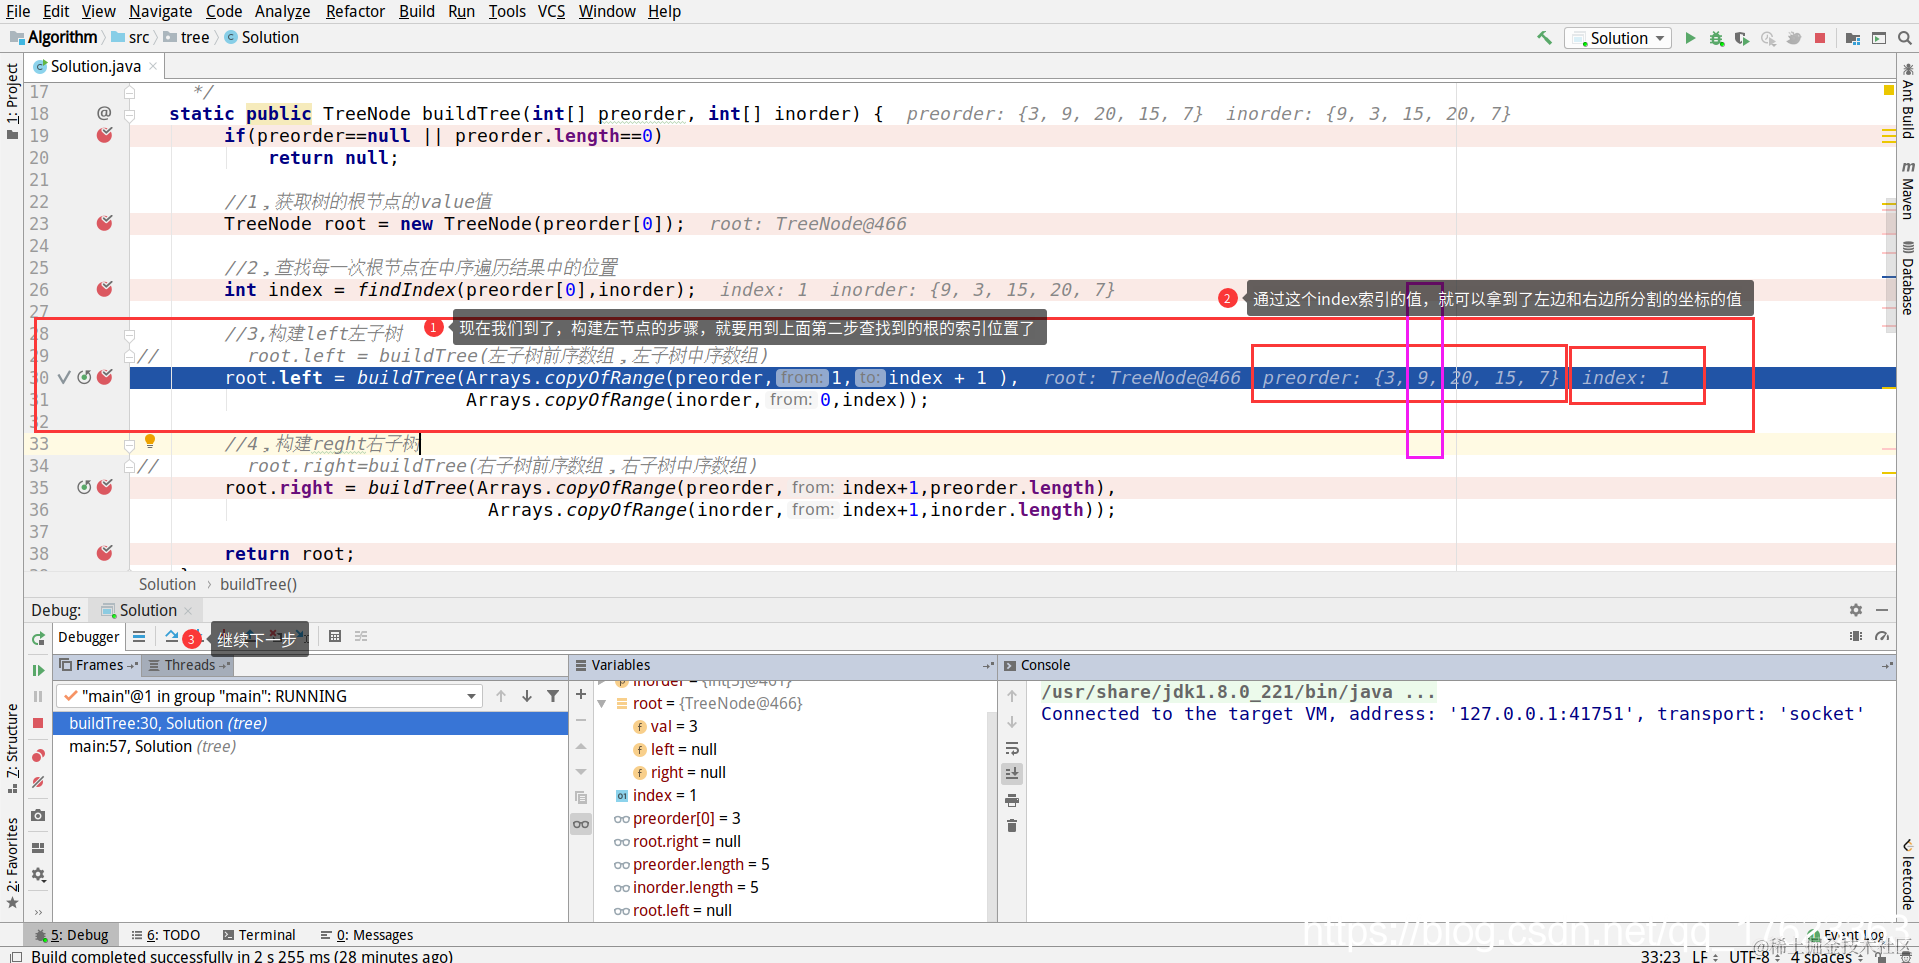Open the VCS menu
1919x963 pixels.
click(x=551, y=11)
